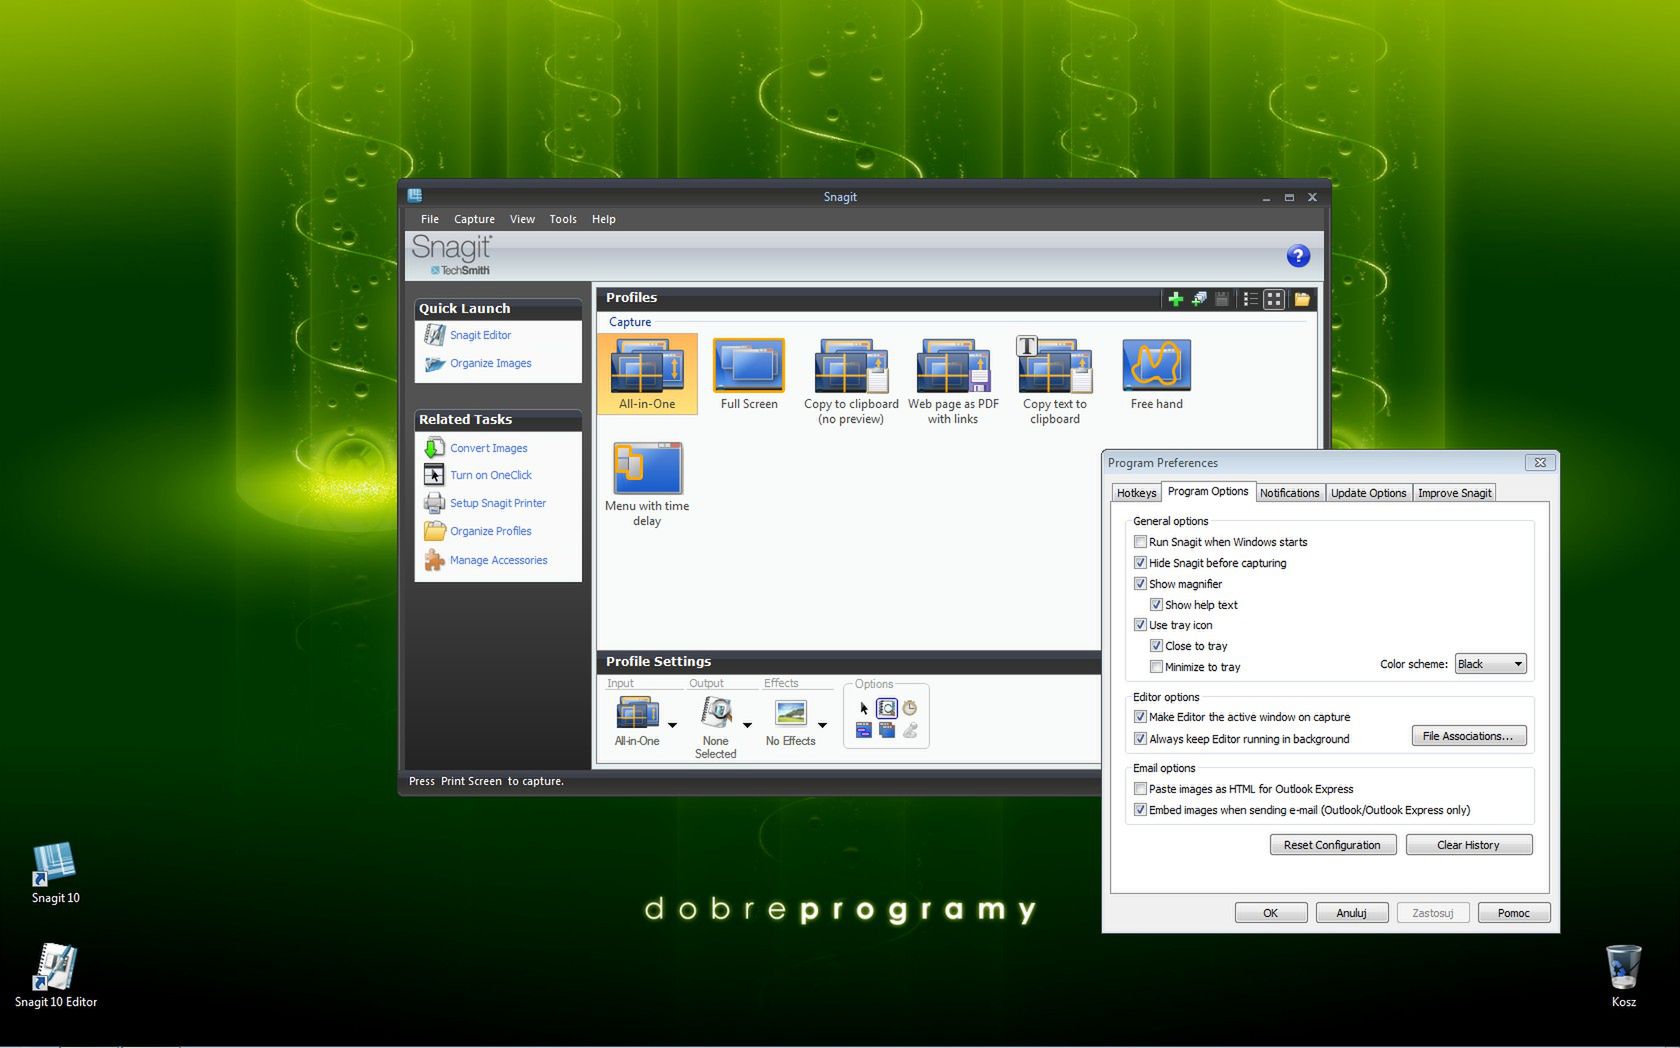Switch to the Hotkeys tab

(1136, 493)
